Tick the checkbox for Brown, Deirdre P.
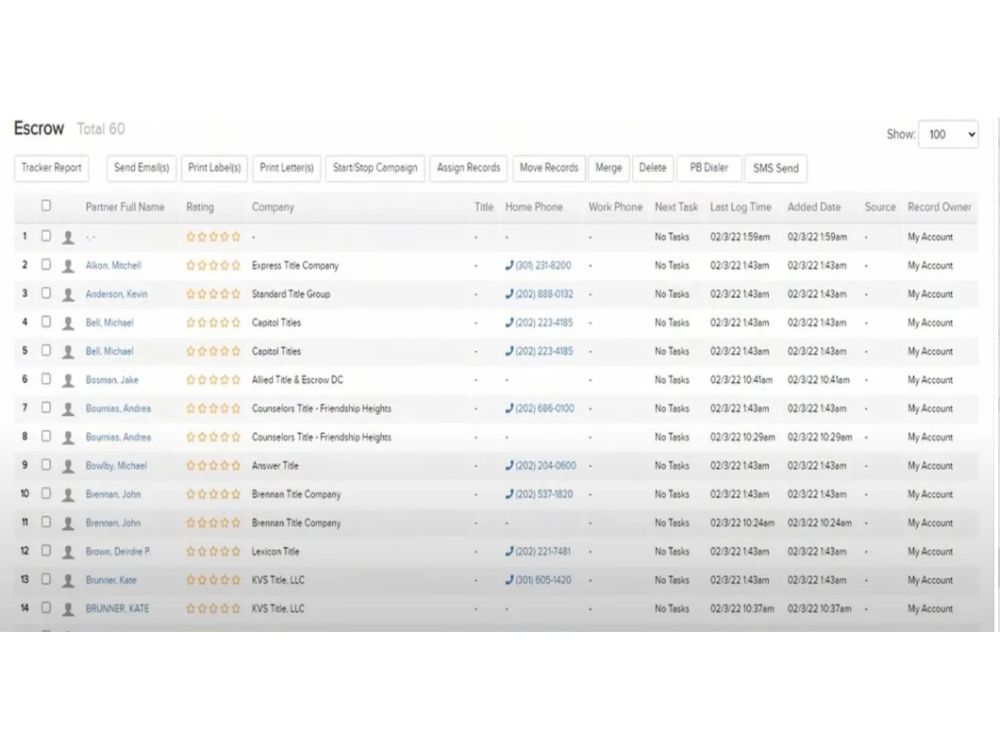The image size is (1000, 750). 46,550
